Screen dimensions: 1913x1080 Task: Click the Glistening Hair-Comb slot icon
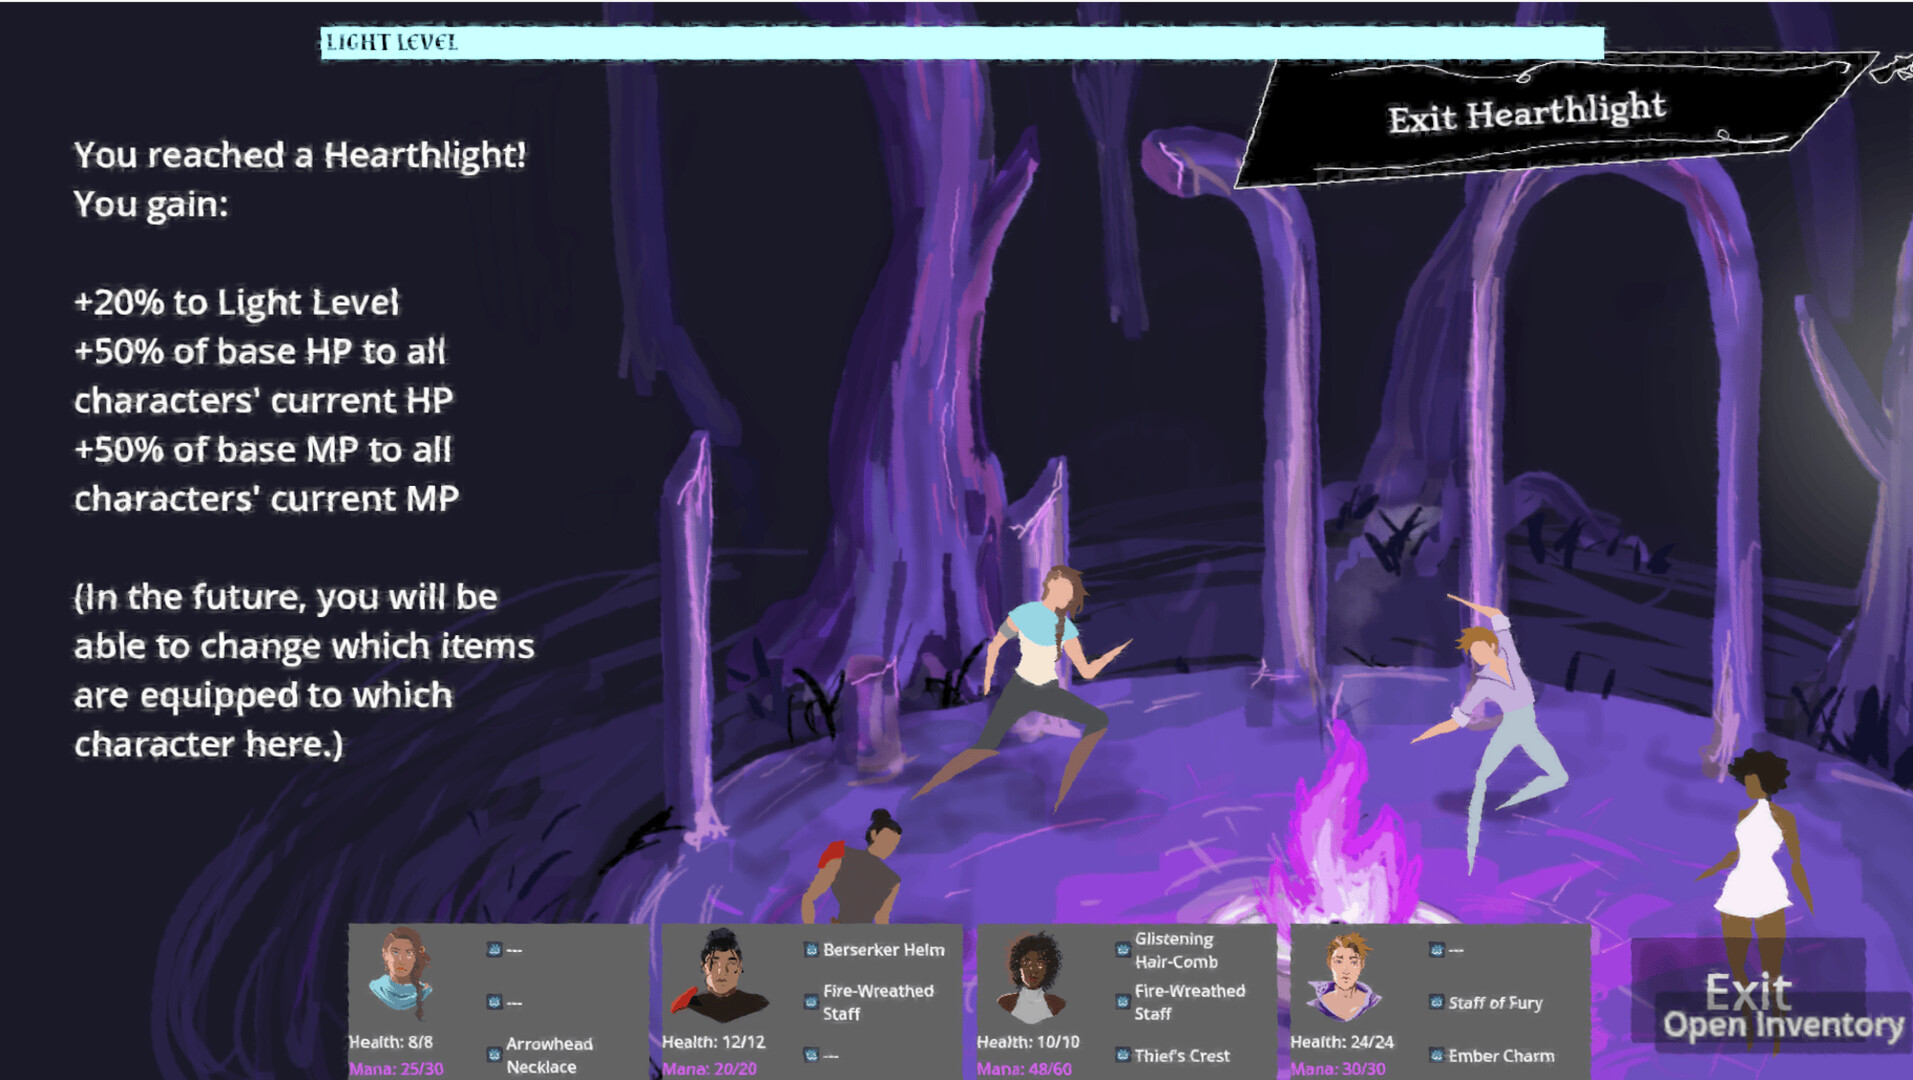(x=1120, y=950)
